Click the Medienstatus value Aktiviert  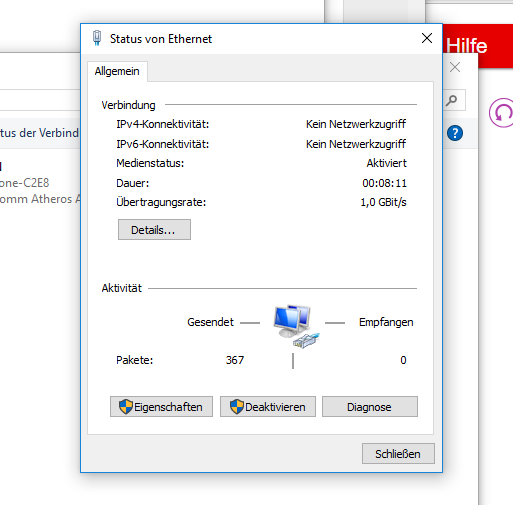pos(387,163)
